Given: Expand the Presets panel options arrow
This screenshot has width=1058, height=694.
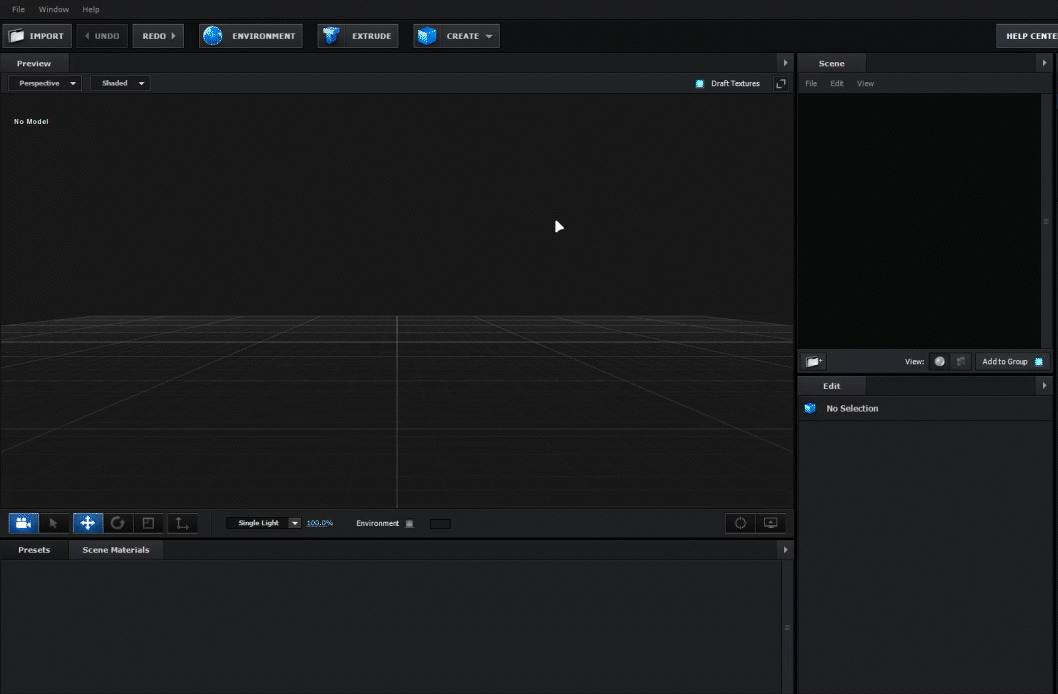Looking at the screenshot, I should click(785, 550).
